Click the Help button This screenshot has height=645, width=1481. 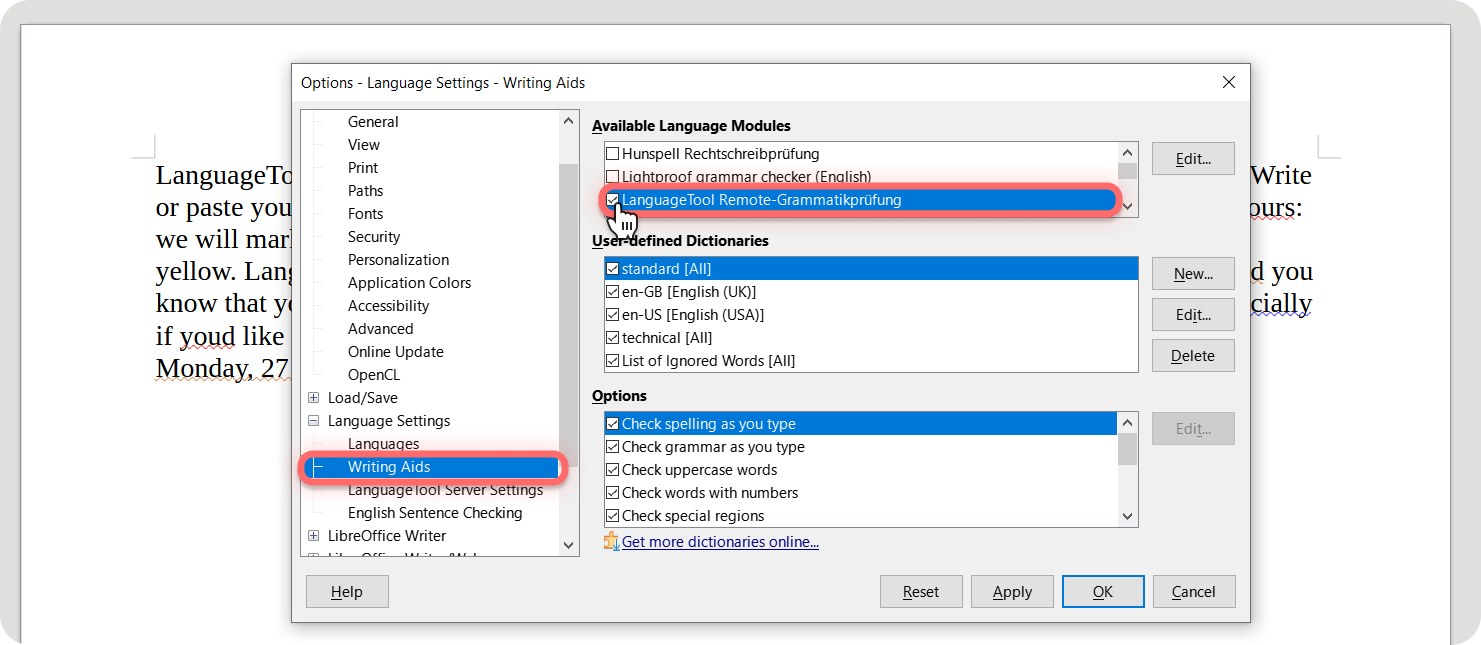pos(347,592)
